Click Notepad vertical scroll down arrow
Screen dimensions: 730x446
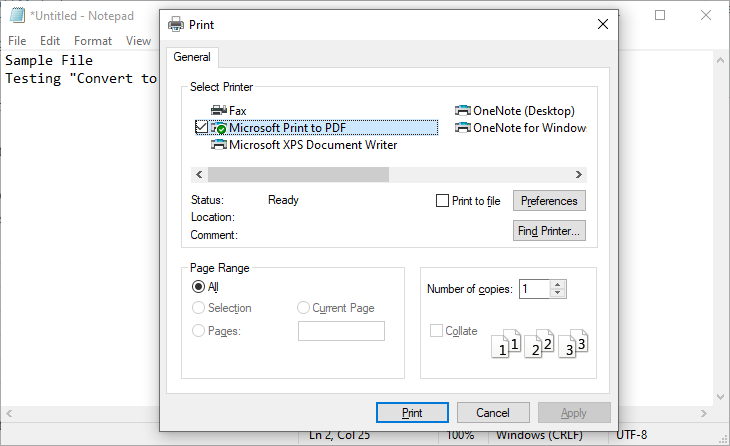tap(720, 397)
